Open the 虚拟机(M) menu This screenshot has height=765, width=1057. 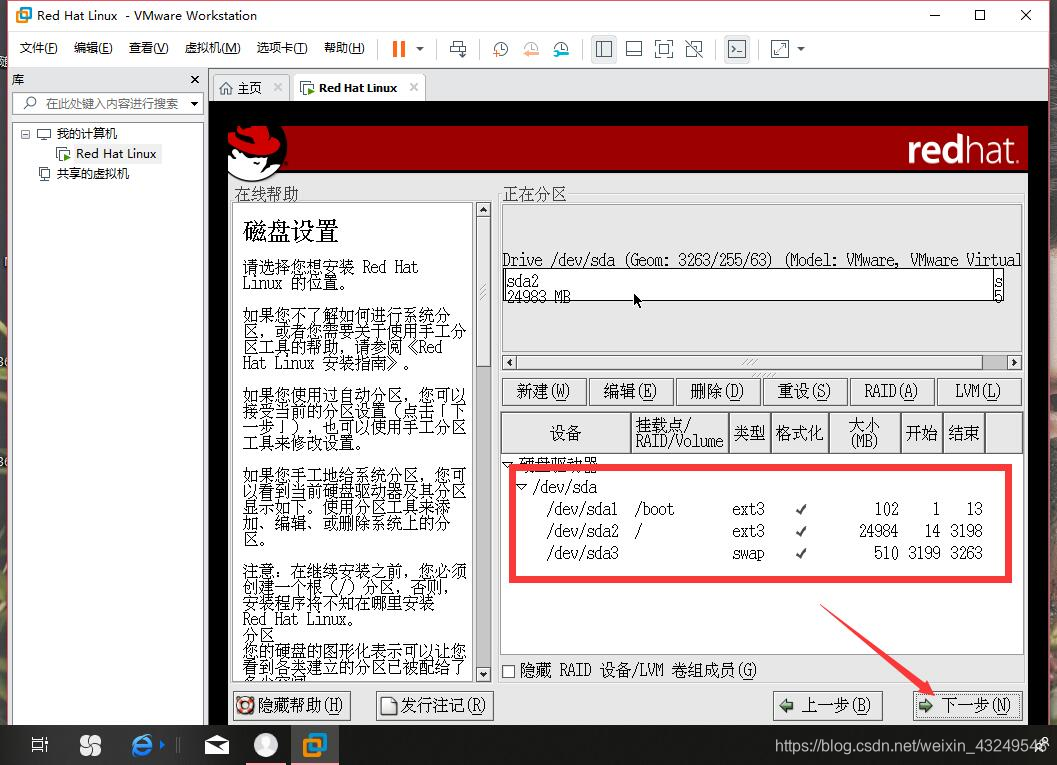(212, 48)
